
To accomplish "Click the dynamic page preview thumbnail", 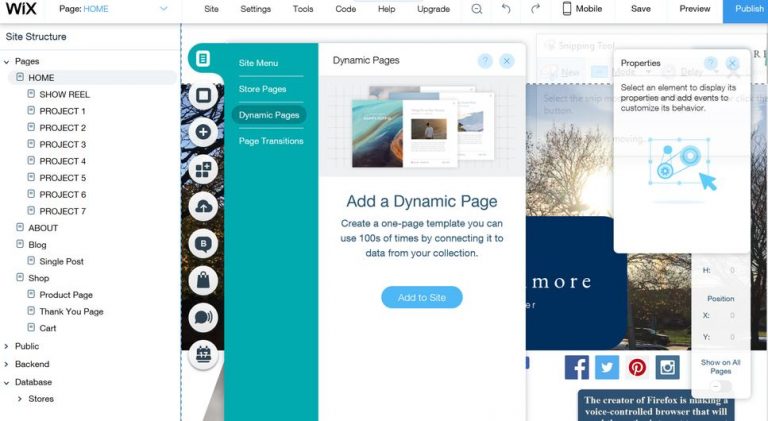I will (x=423, y=126).
